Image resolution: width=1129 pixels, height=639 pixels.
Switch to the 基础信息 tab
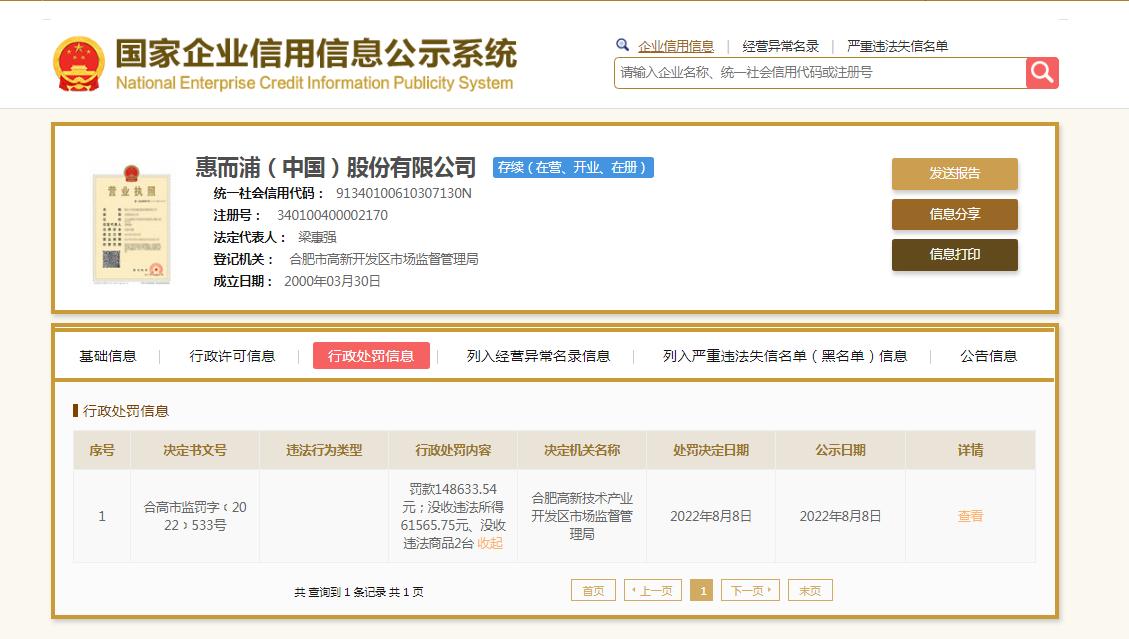(x=108, y=356)
